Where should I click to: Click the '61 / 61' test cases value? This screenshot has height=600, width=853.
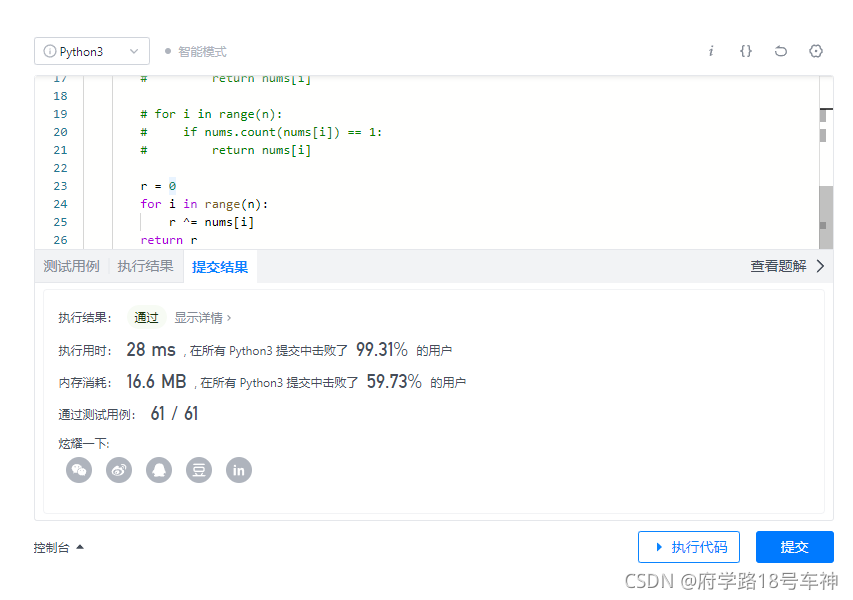tap(174, 413)
